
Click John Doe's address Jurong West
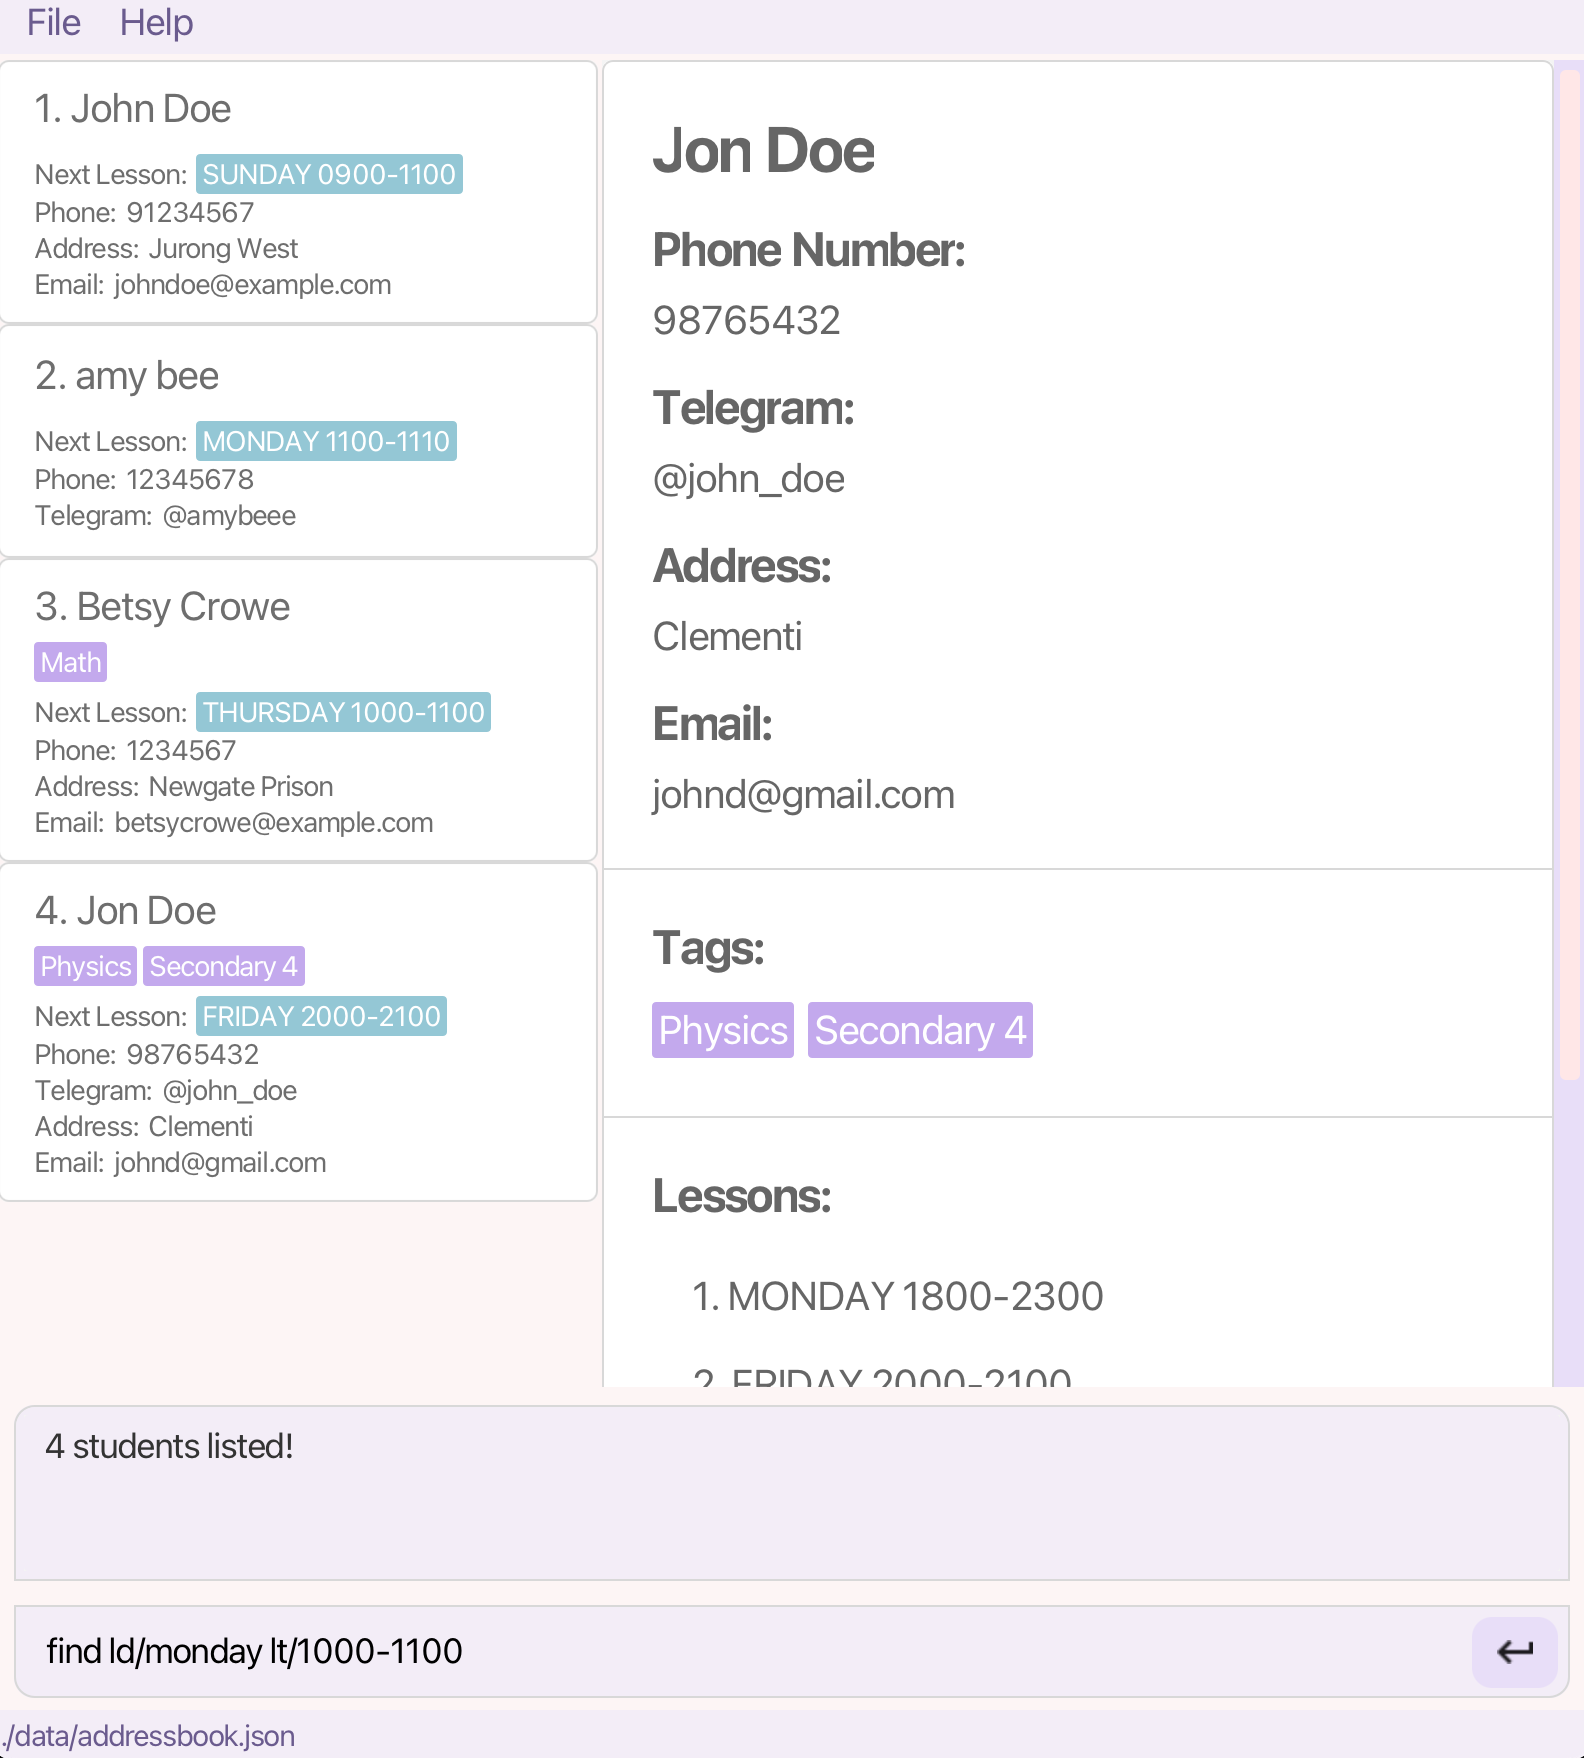tap(224, 249)
